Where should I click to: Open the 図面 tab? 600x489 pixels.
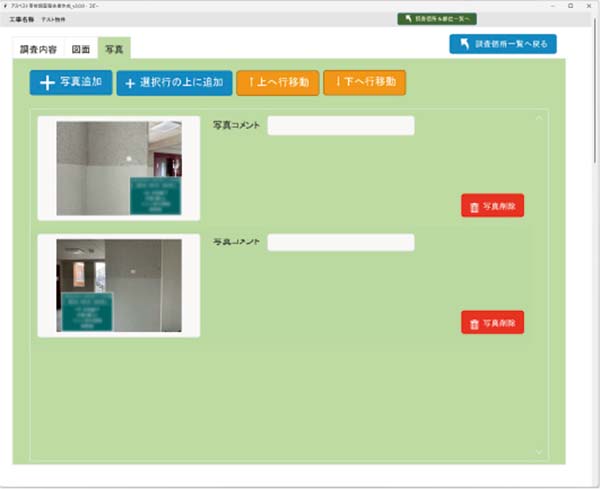(81, 49)
